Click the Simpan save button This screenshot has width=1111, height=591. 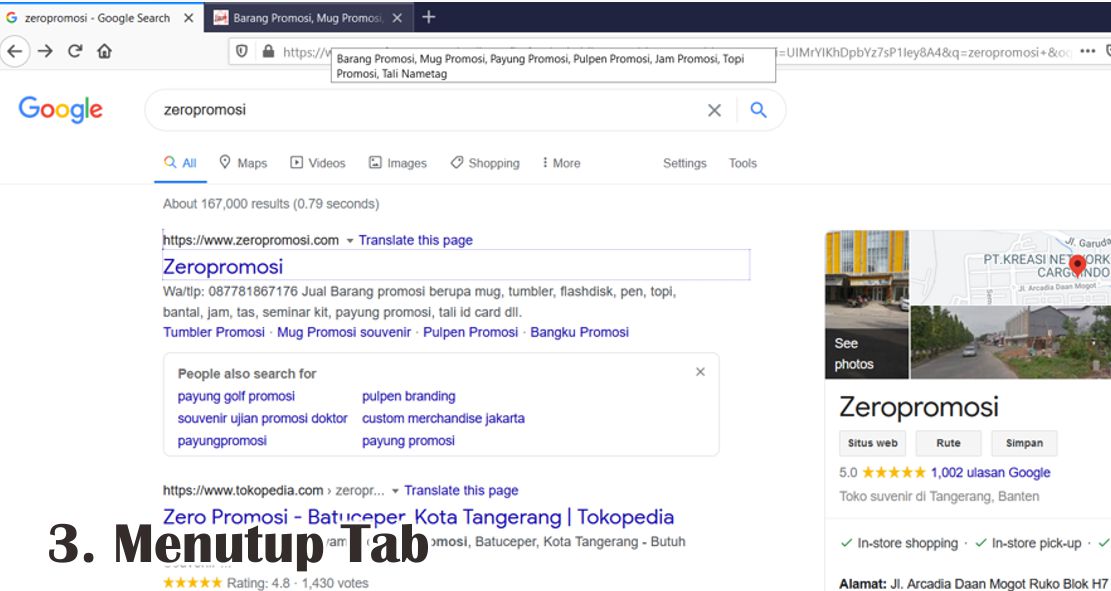tap(1024, 443)
